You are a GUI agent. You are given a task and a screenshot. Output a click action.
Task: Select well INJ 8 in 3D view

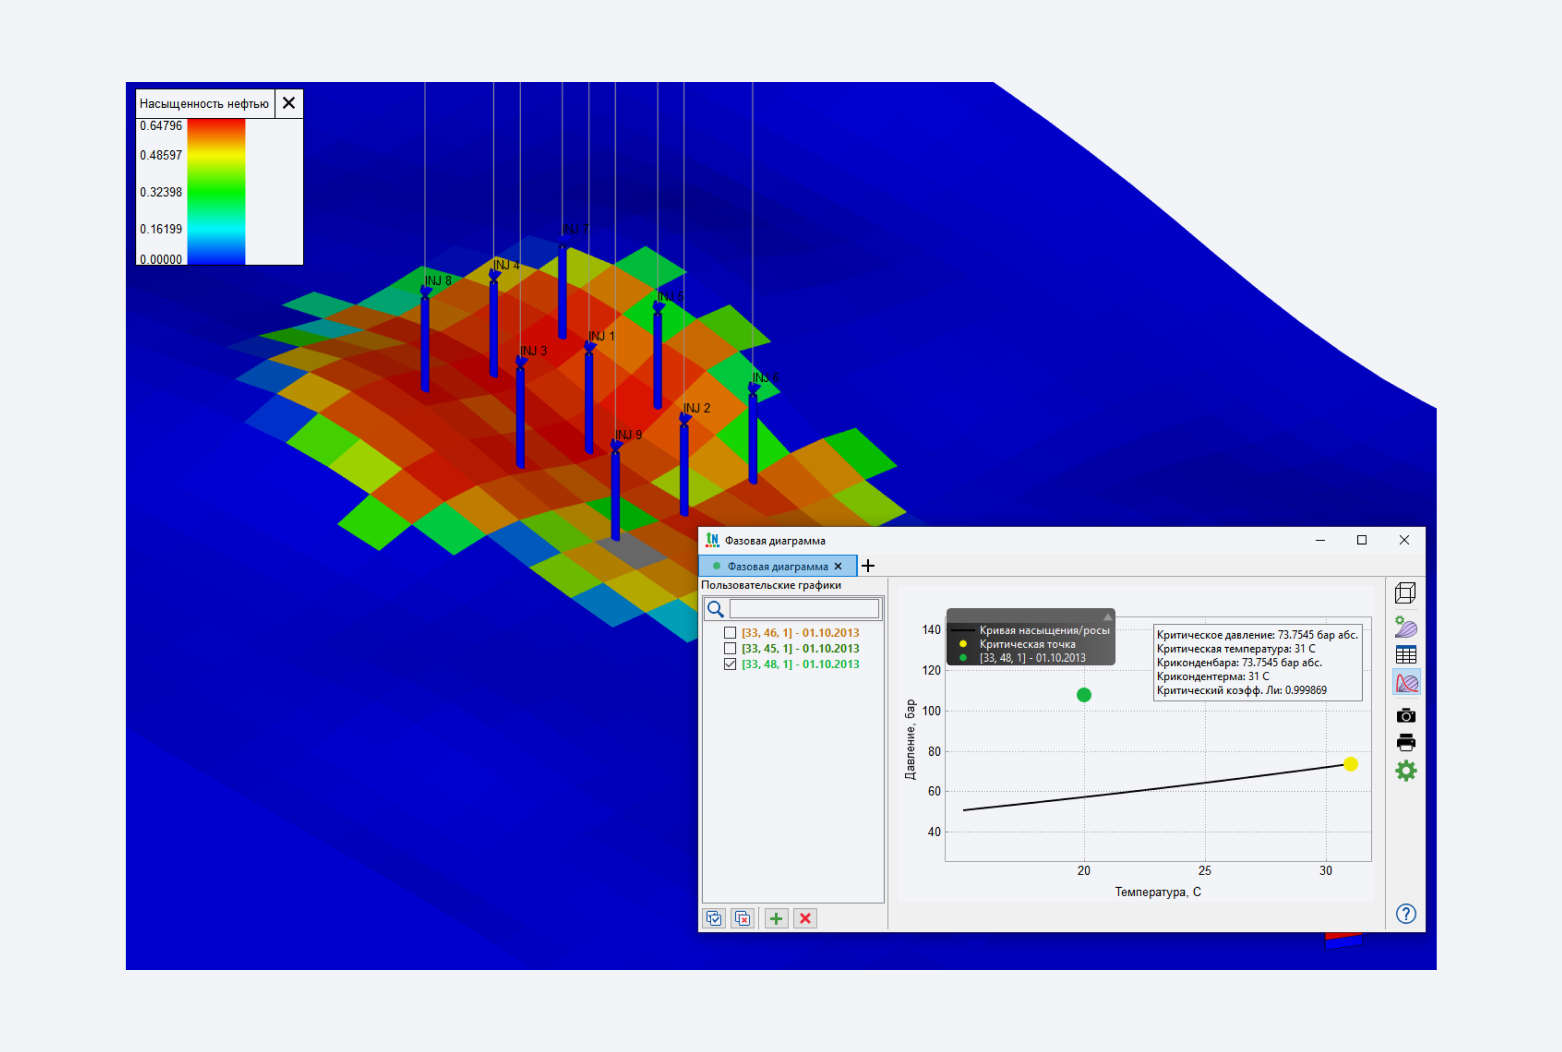(x=425, y=340)
